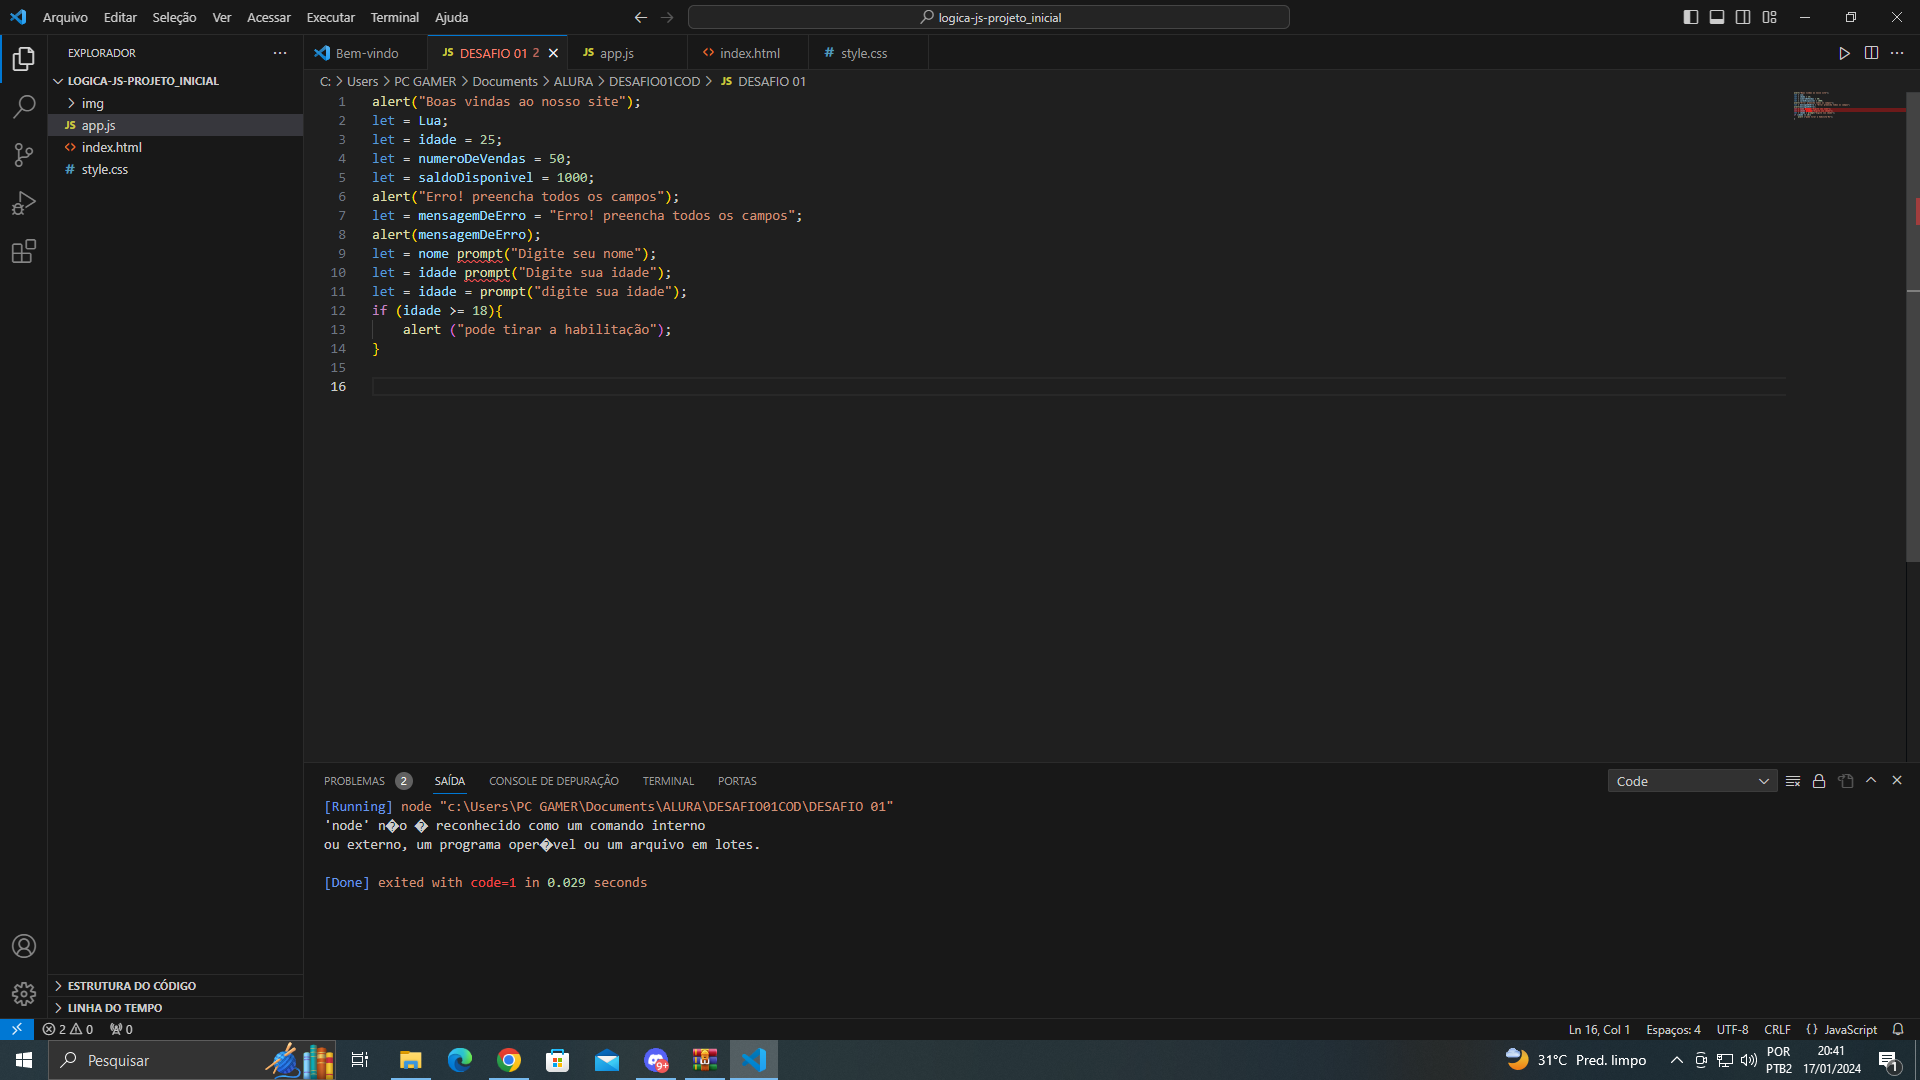Open Microsoft Edge from taskbar
1920x1080 pixels.
point(460,1060)
